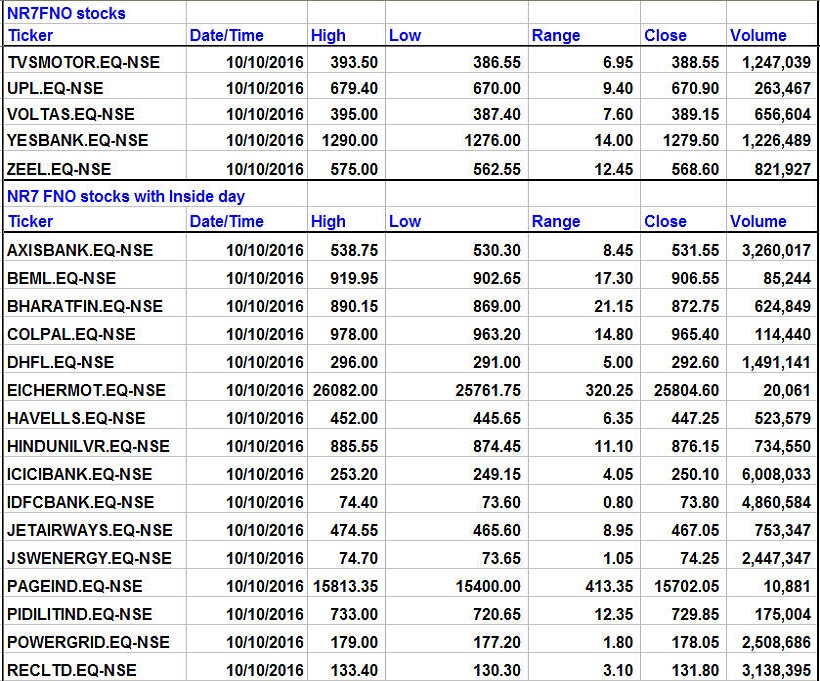Select PAGEIND range value 413.35
The image size is (820, 681).
606,586
